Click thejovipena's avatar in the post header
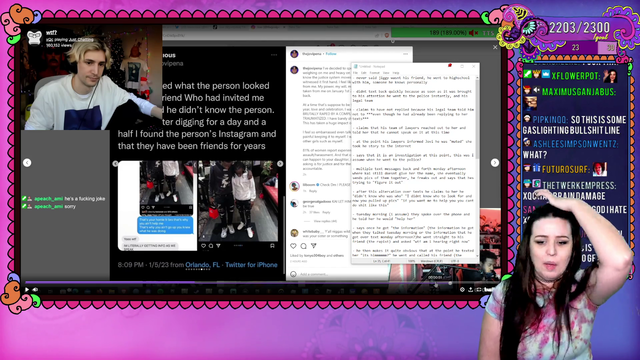 pyautogui.click(x=294, y=54)
